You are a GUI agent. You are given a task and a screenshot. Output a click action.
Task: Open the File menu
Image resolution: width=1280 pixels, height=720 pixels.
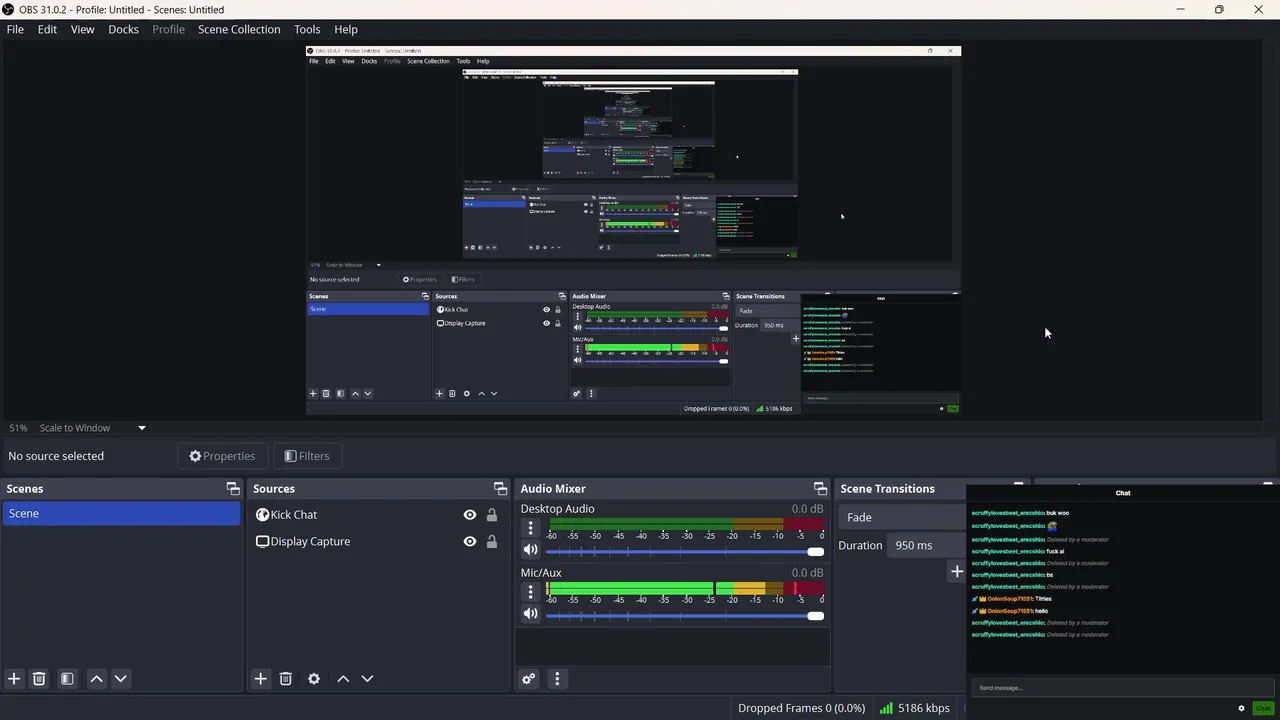point(15,29)
